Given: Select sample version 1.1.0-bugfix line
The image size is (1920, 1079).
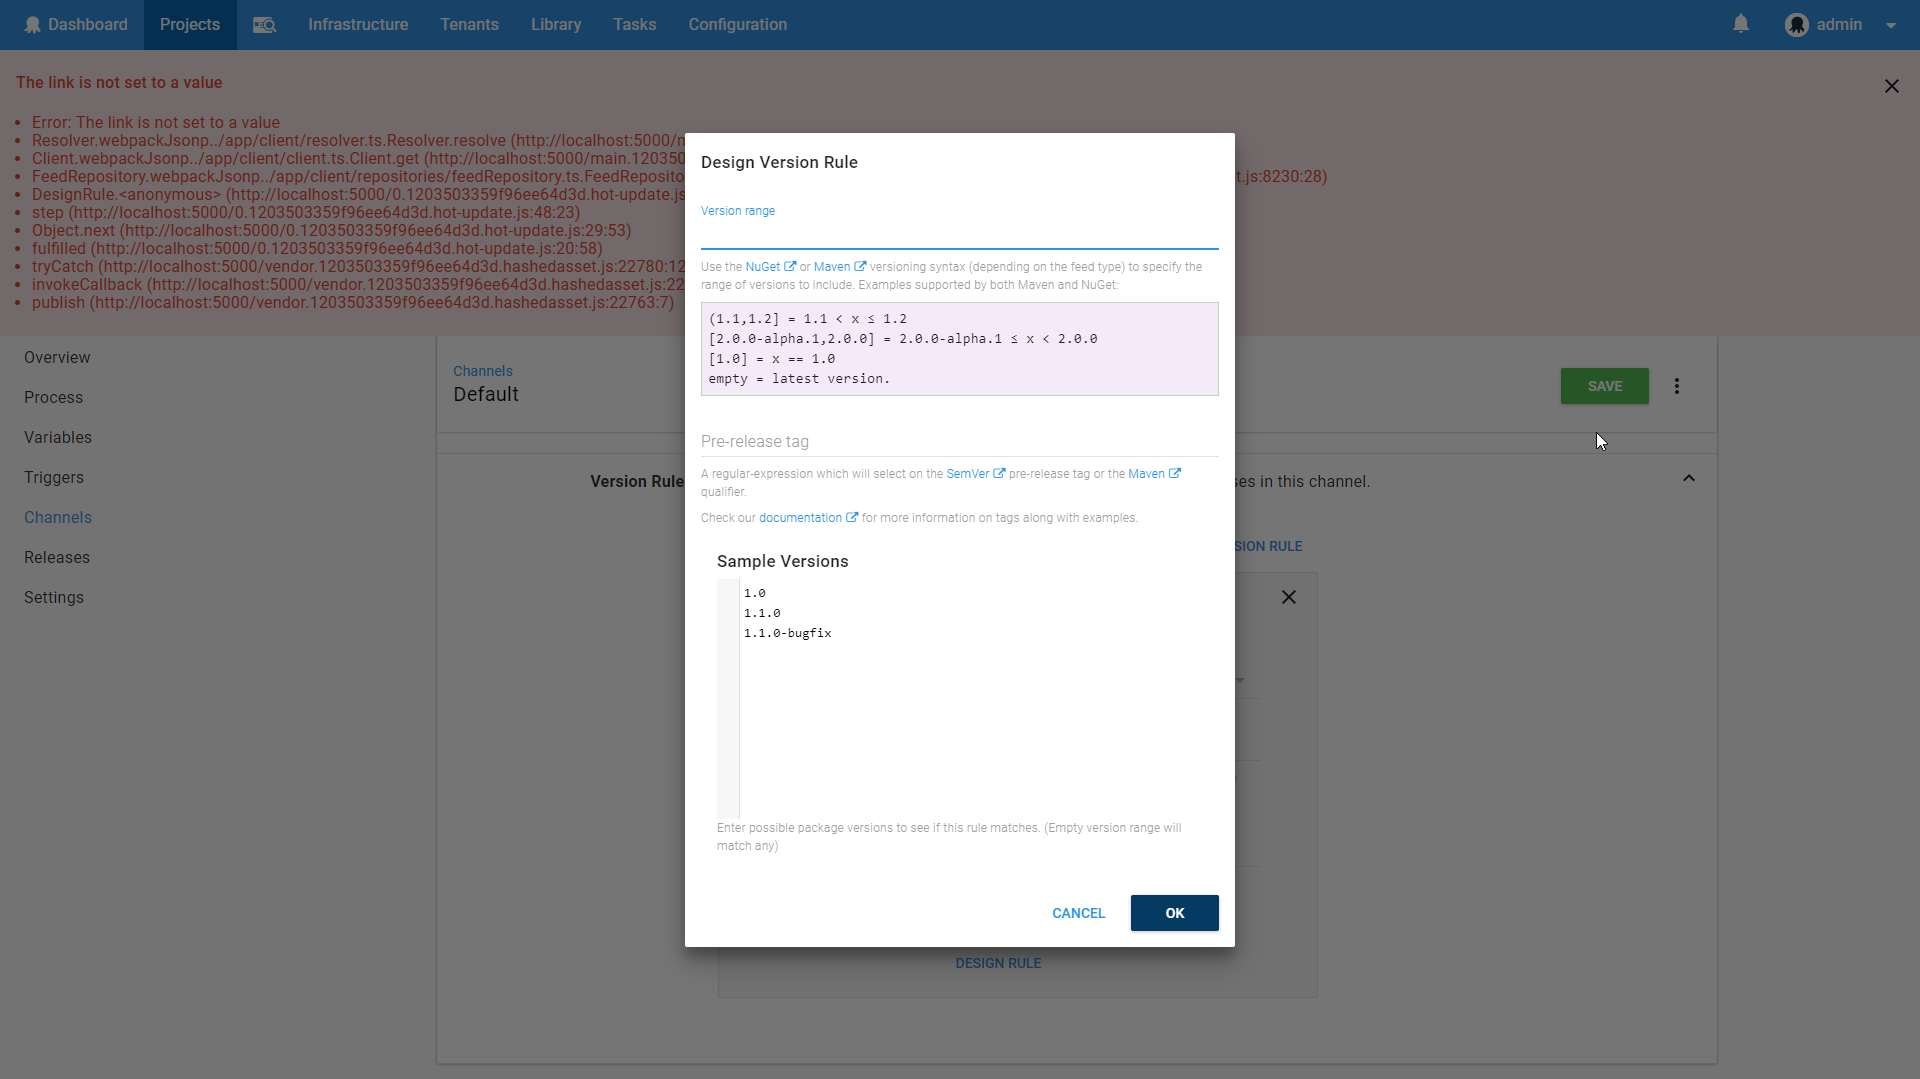Looking at the screenshot, I should [x=788, y=633].
